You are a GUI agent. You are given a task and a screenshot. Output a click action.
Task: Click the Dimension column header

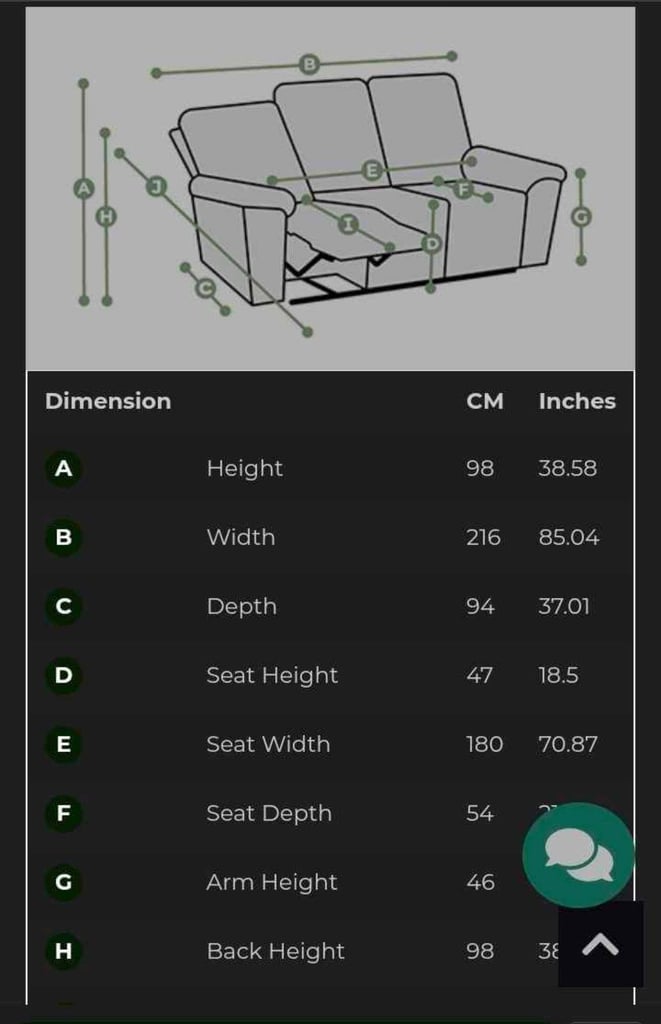point(108,401)
